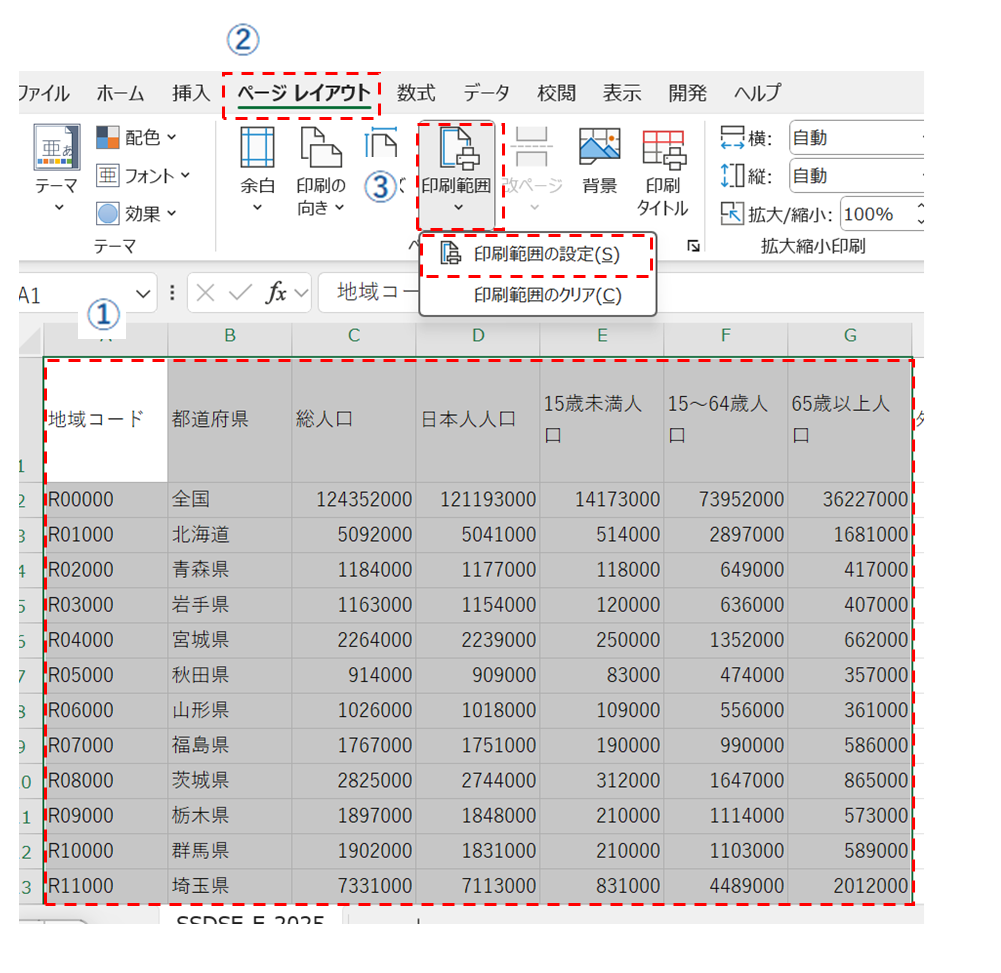
Task: Click the 効果 (Effects) icon
Action: click(x=108, y=213)
